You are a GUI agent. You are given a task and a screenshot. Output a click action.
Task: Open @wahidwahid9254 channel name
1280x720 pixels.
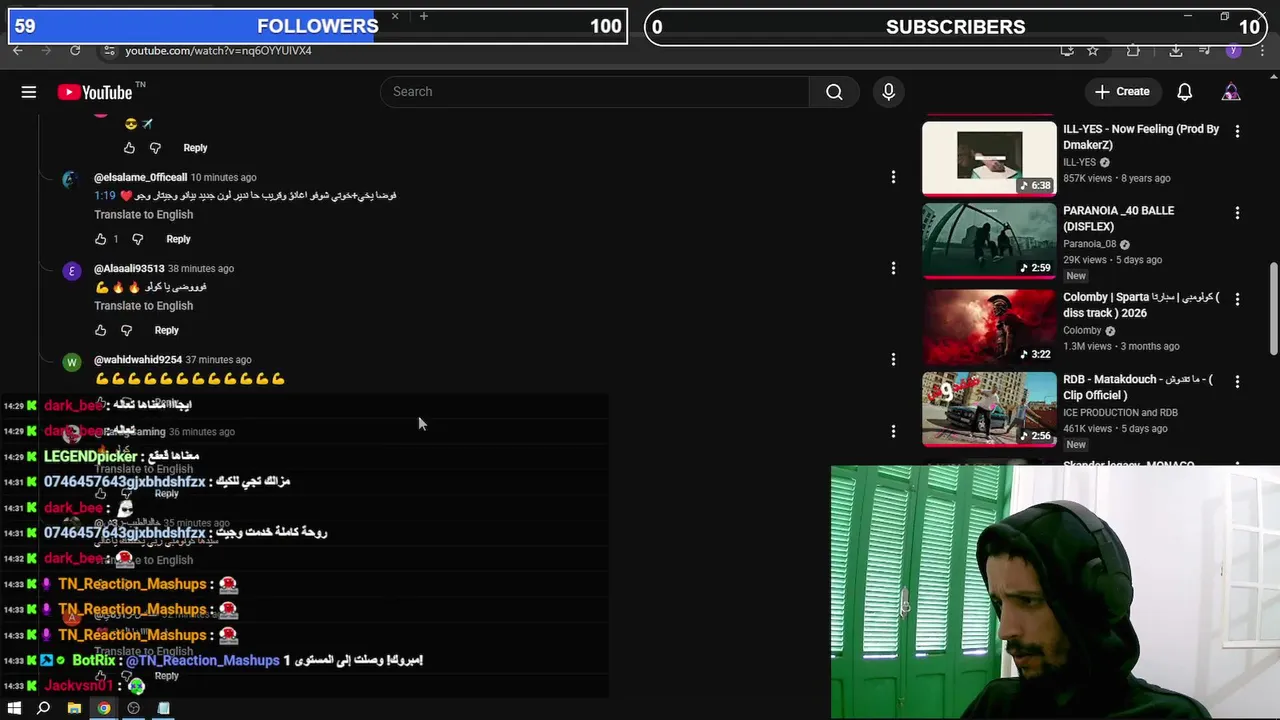(x=138, y=360)
